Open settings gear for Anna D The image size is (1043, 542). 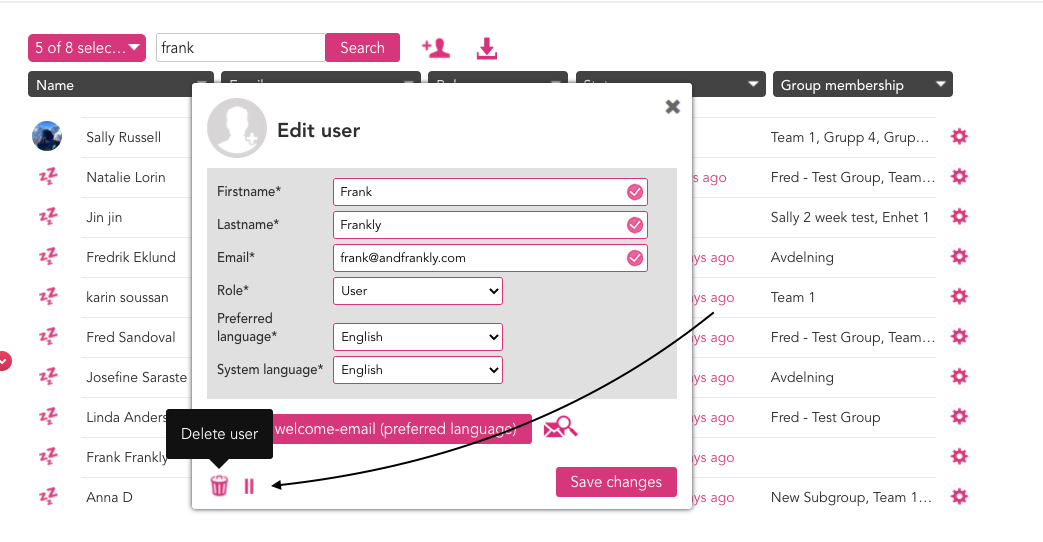coord(959,497)
